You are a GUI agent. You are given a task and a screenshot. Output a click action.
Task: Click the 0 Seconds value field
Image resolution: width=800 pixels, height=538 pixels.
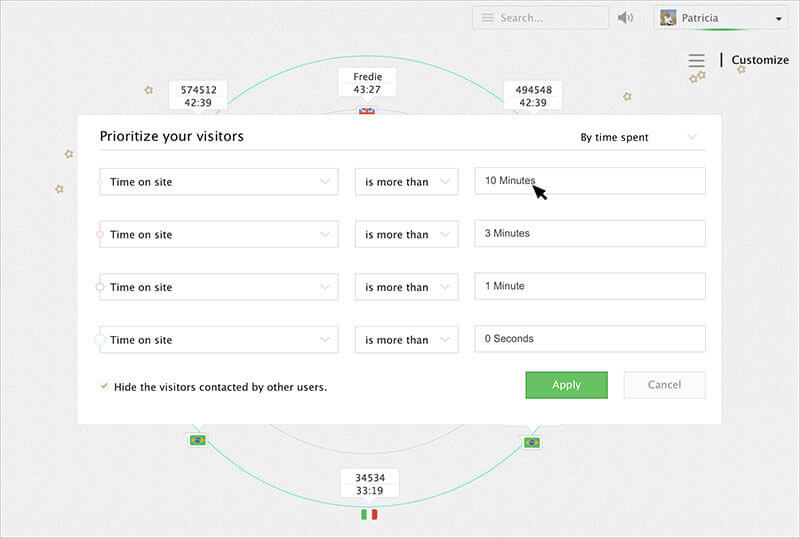click(590, 338)
